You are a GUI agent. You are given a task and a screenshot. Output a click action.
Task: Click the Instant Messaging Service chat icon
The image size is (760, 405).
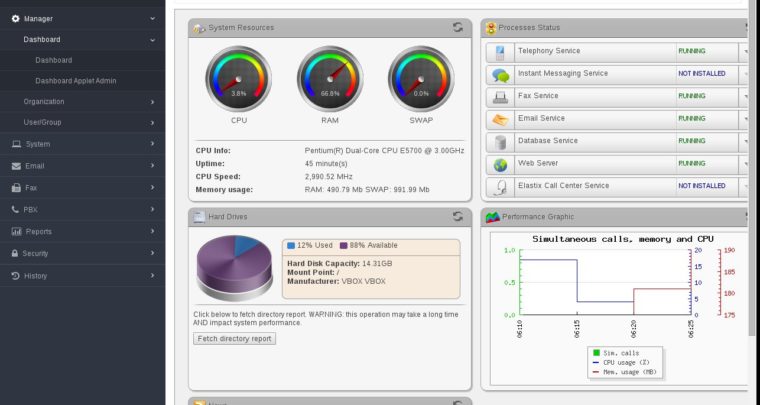click(499, 74)
